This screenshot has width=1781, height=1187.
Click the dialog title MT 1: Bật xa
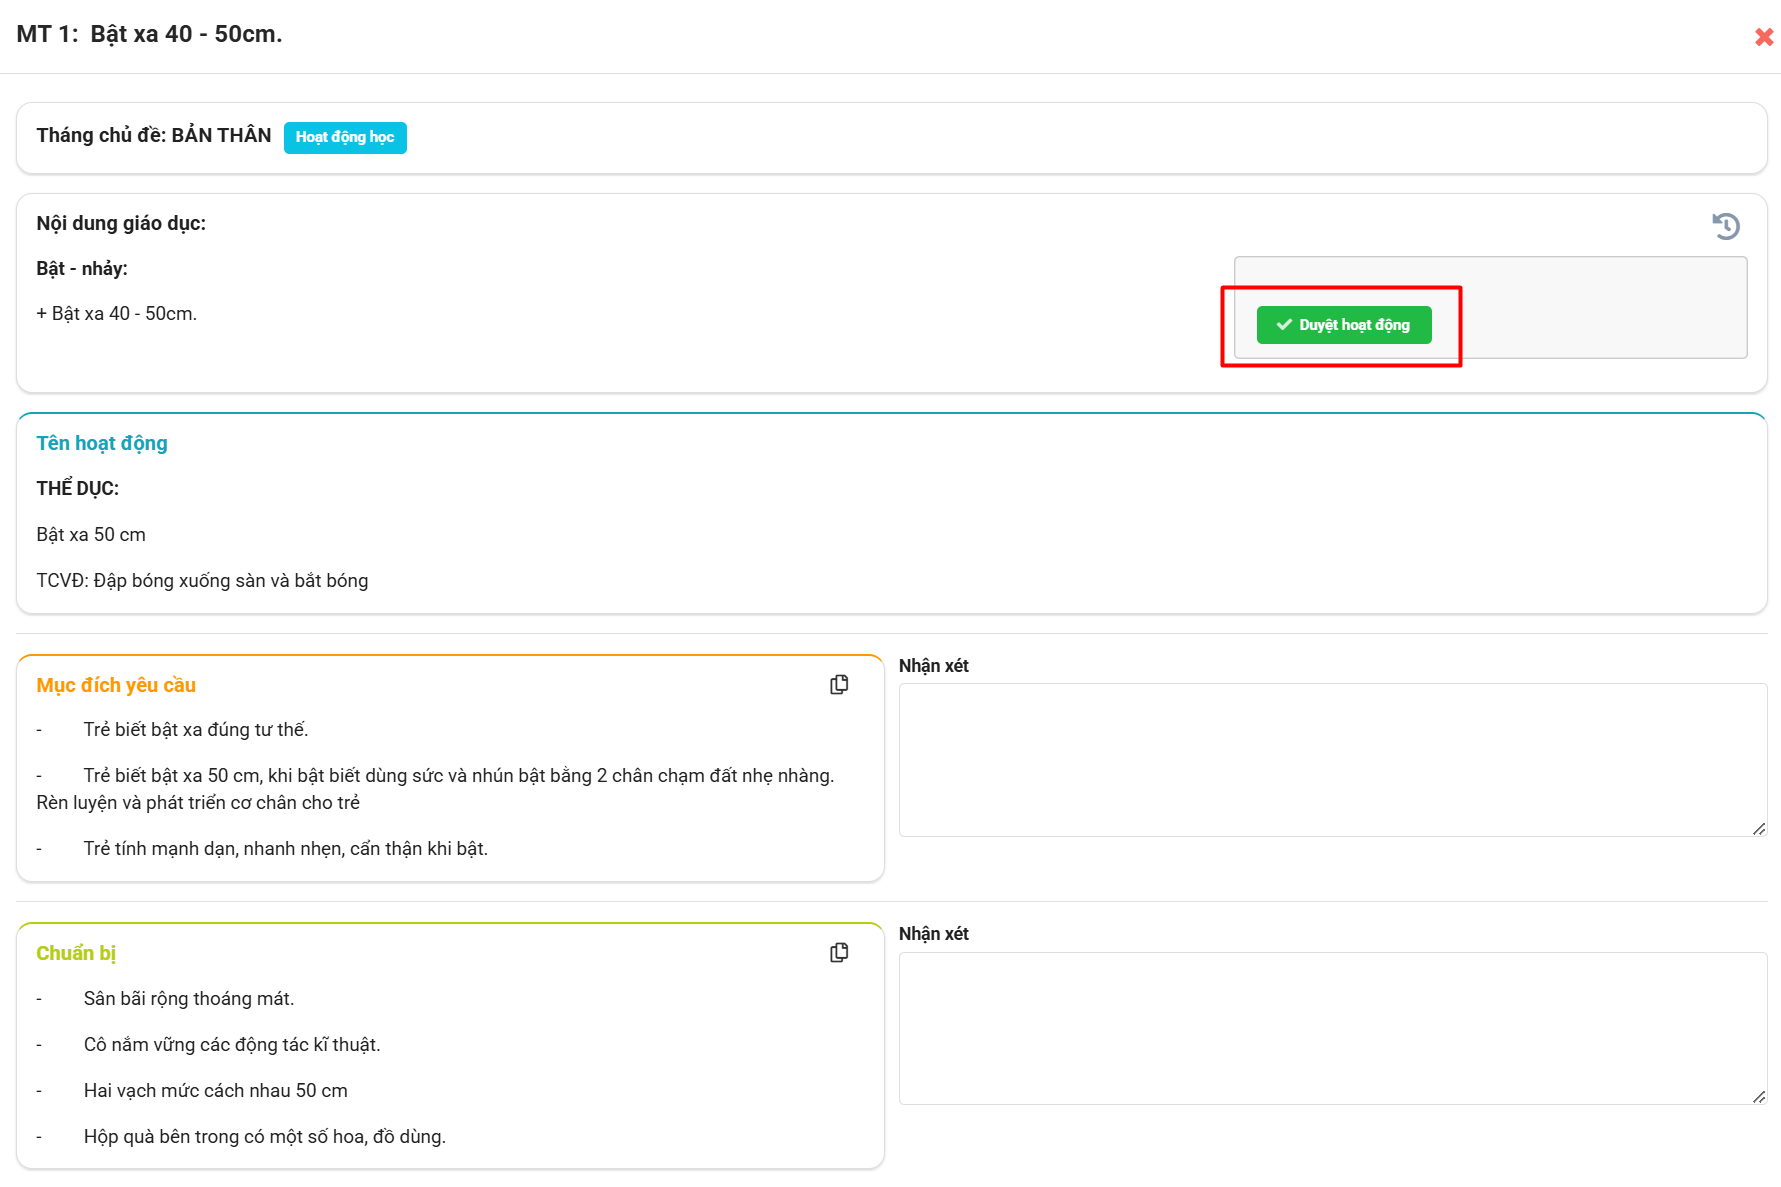(x=150, y=34)
